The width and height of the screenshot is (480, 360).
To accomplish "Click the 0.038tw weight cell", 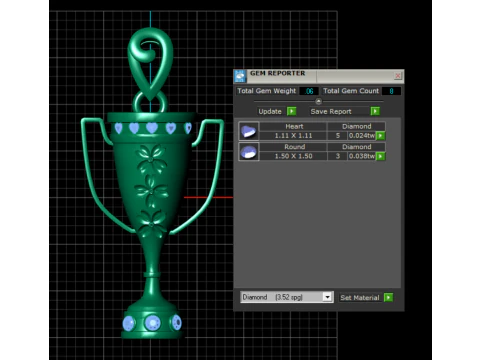I will click(362, 156).
